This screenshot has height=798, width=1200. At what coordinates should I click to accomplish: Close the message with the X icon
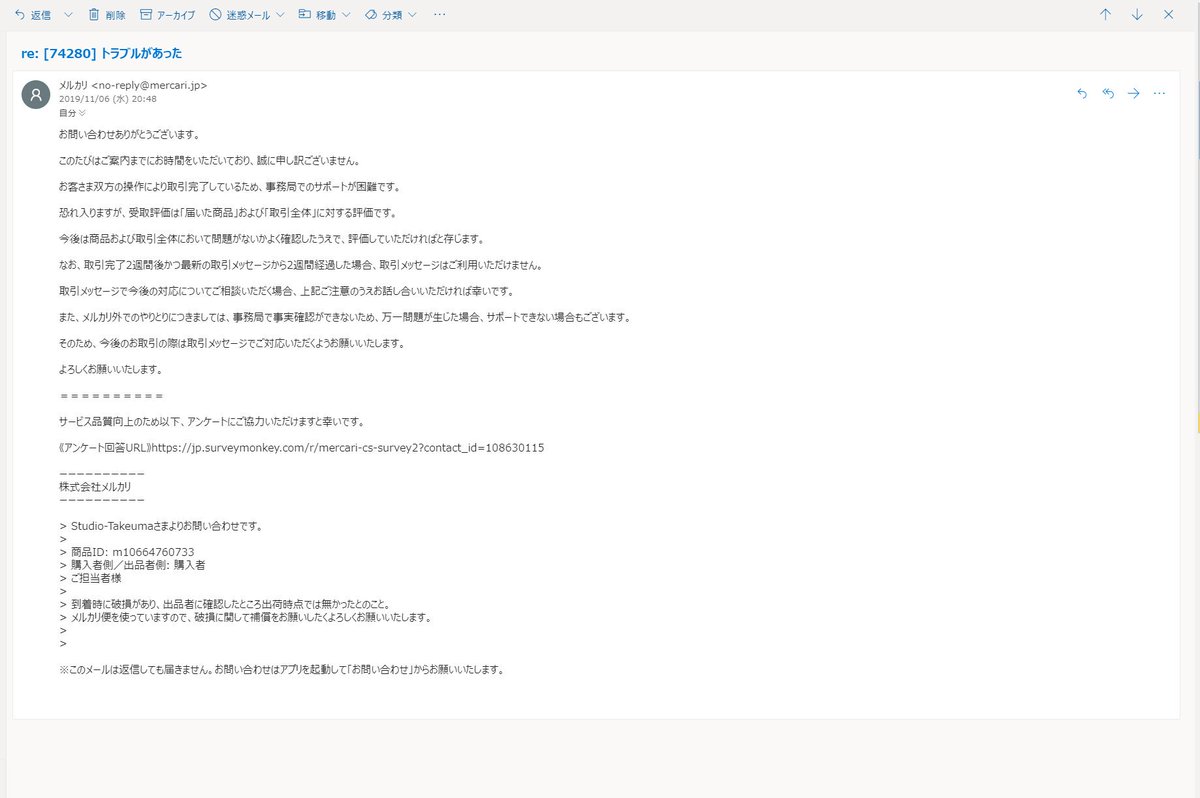pyautogui.click(x=1168, y=15)
